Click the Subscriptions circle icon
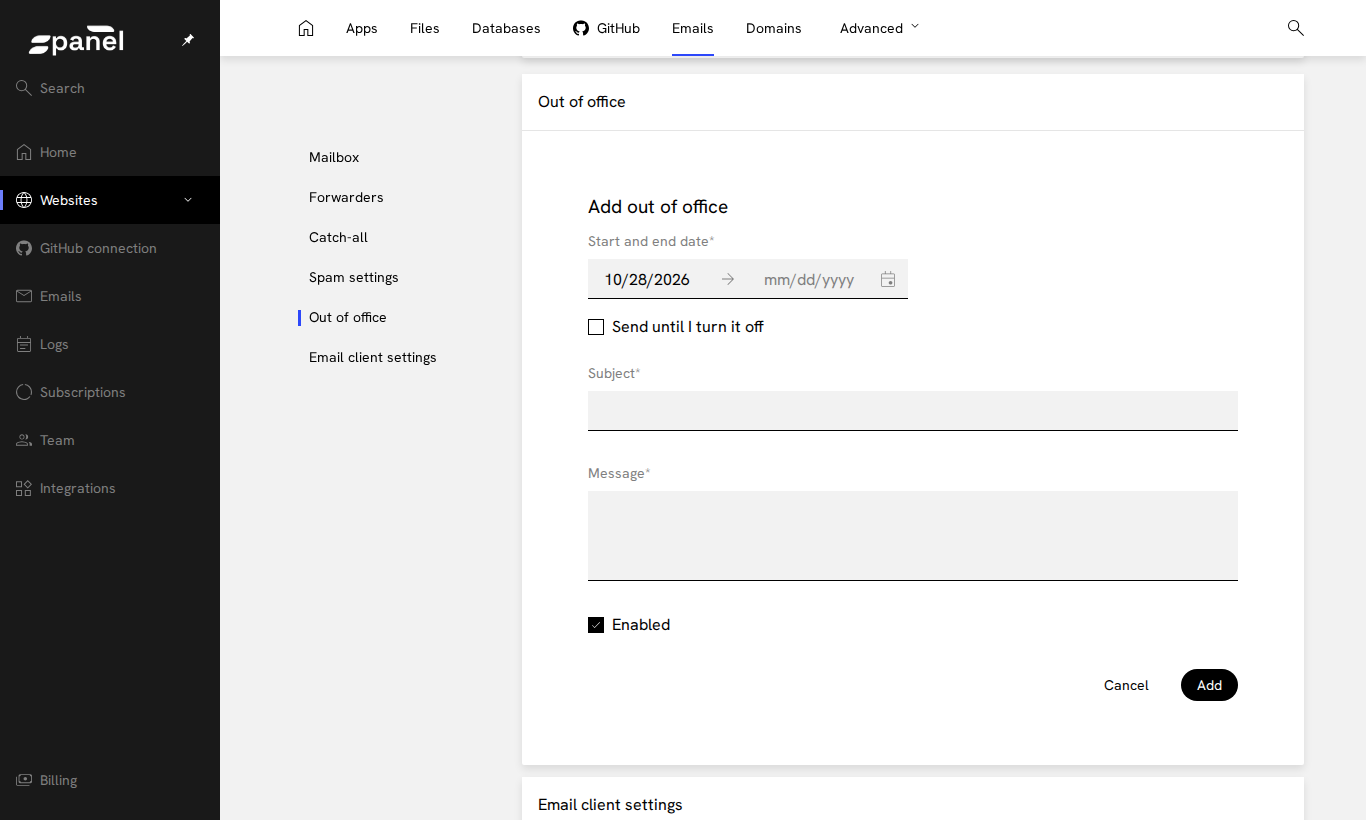 tap(24, 392)
